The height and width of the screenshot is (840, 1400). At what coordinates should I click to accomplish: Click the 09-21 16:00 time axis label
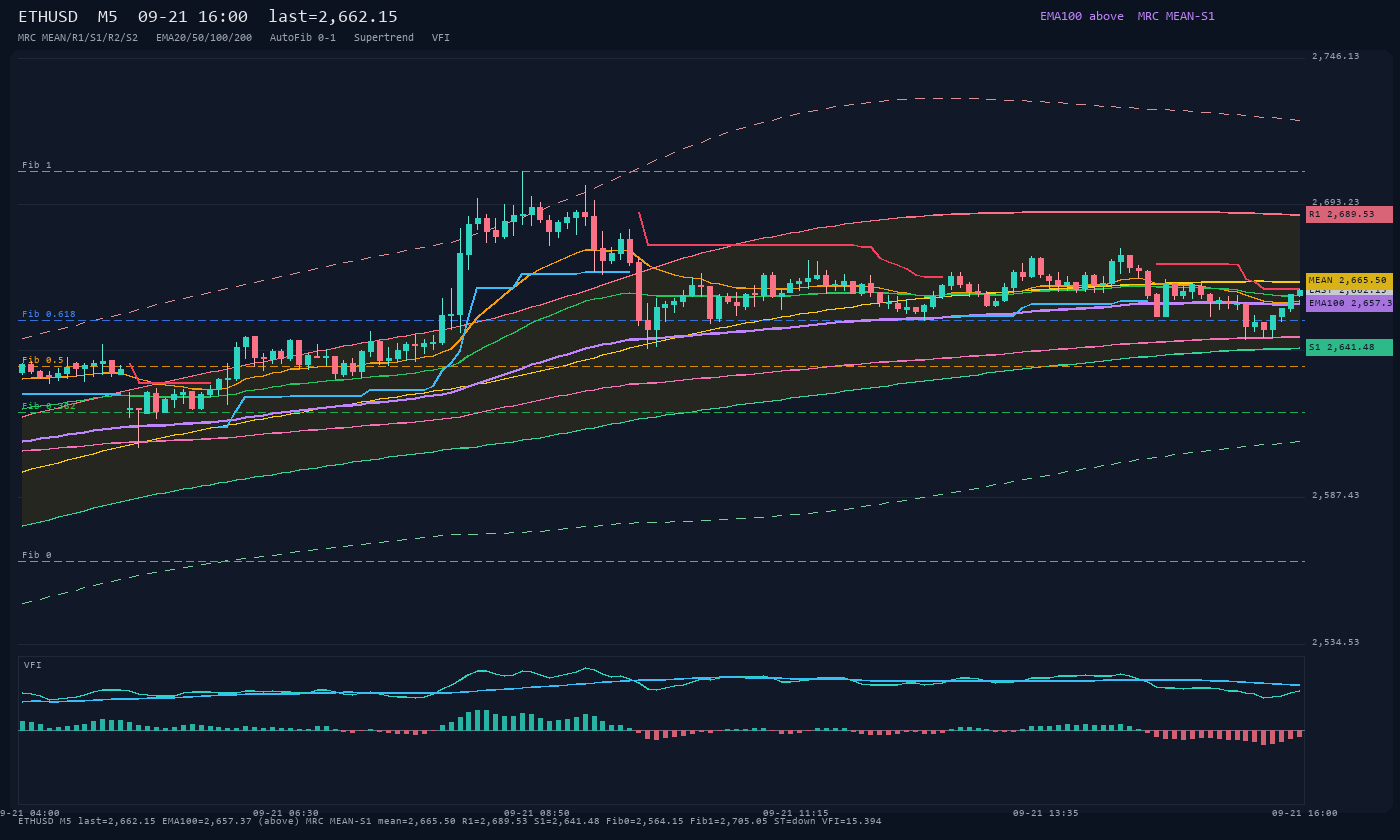tap(1304, 813)
